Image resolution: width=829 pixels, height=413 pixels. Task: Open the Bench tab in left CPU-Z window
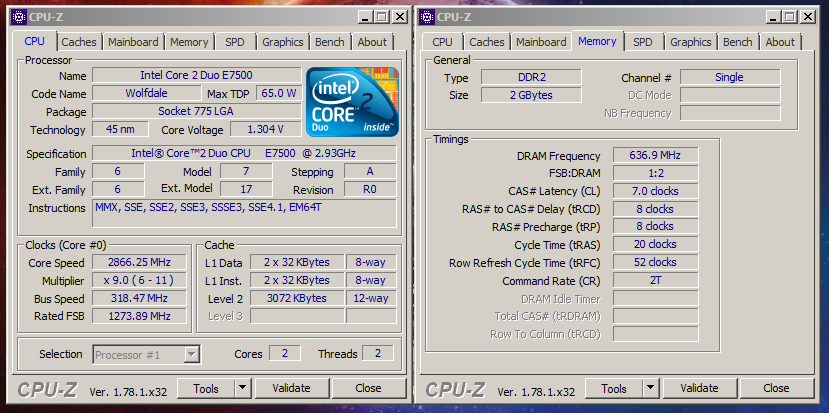pos(330,42)
